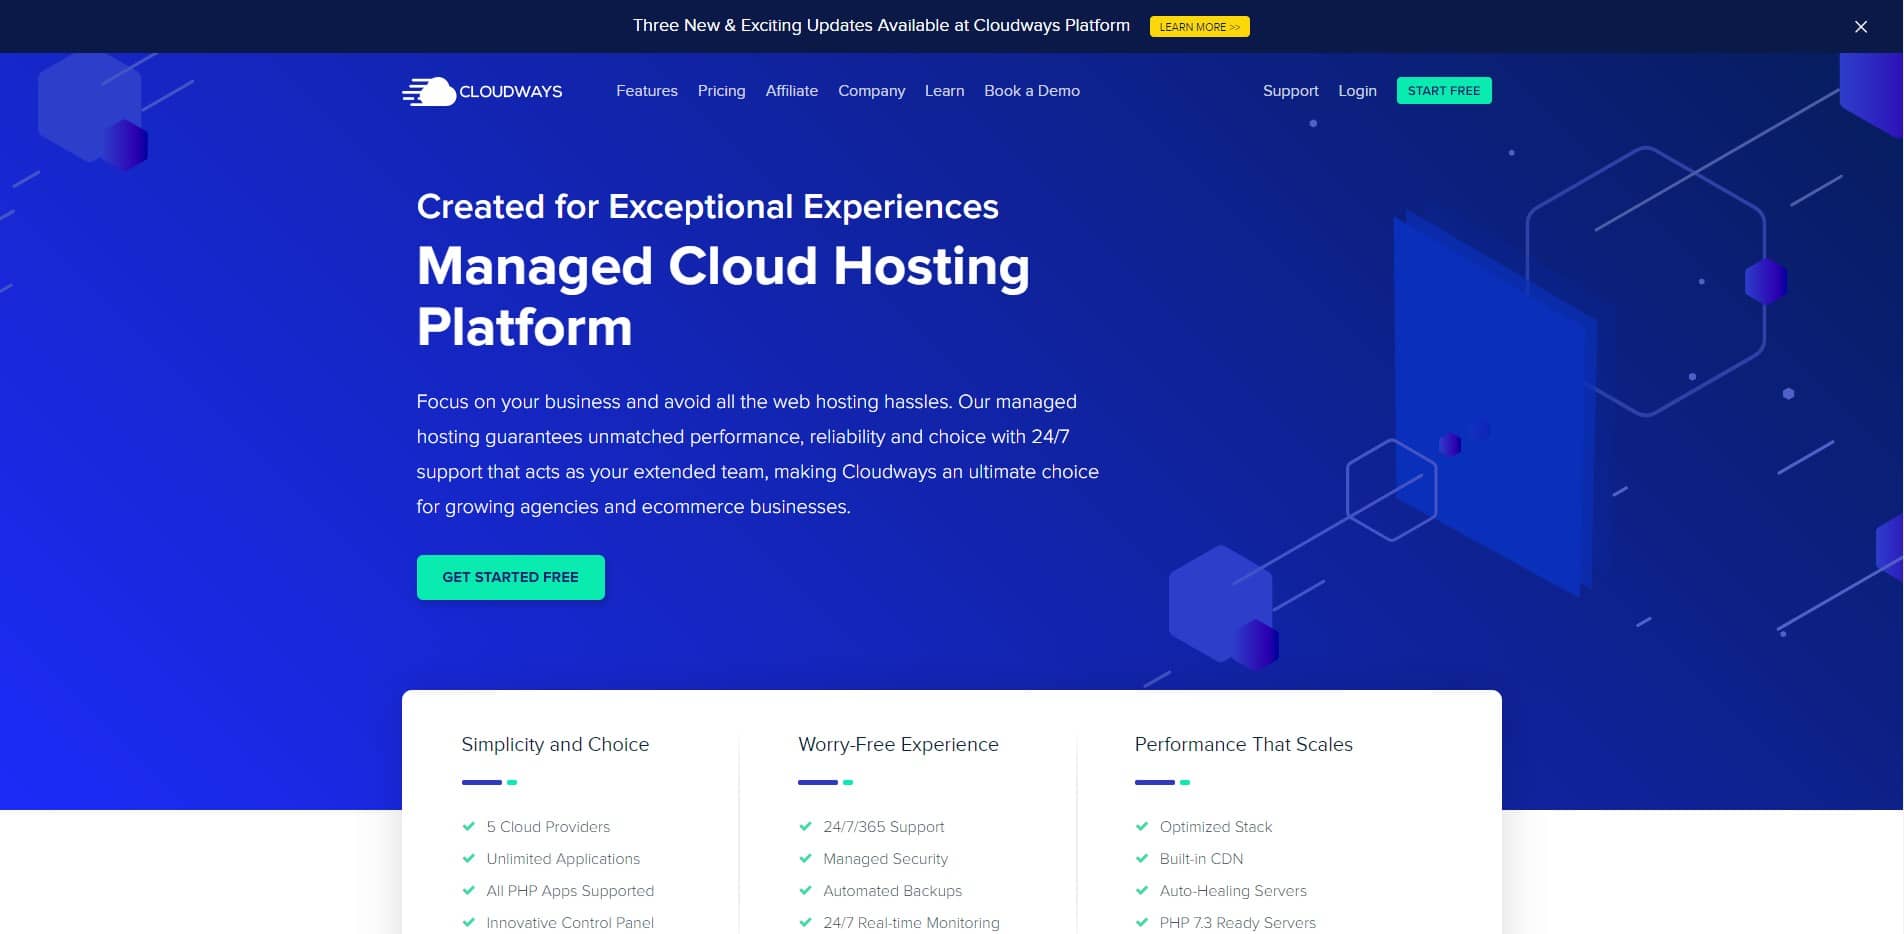Open the Affiliate menu item
This screenshot has height=934, width=1904.
pos(792,91)
